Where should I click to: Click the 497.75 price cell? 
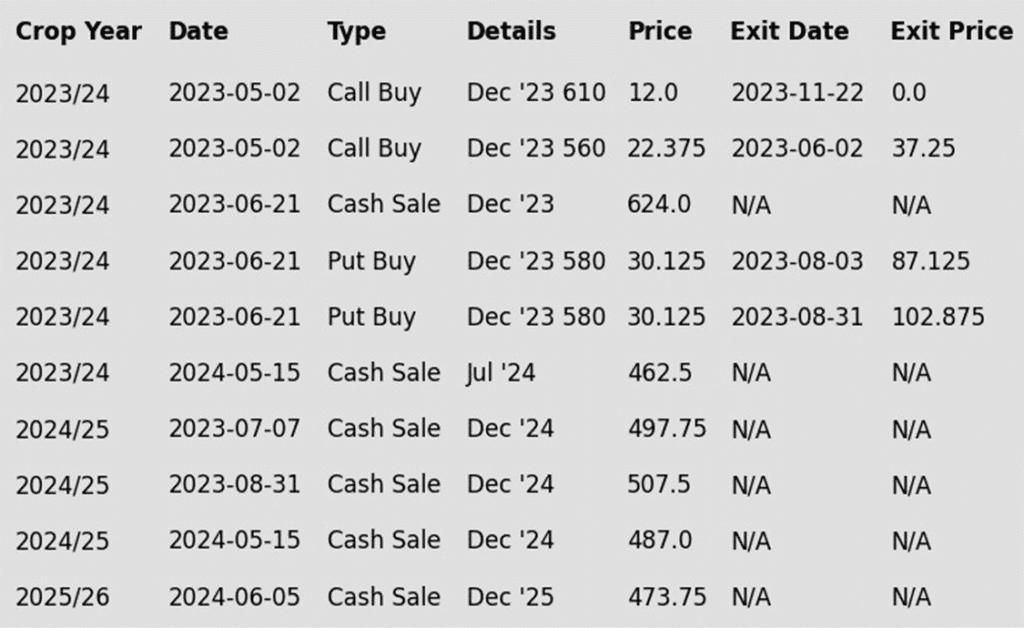point(667,429)
